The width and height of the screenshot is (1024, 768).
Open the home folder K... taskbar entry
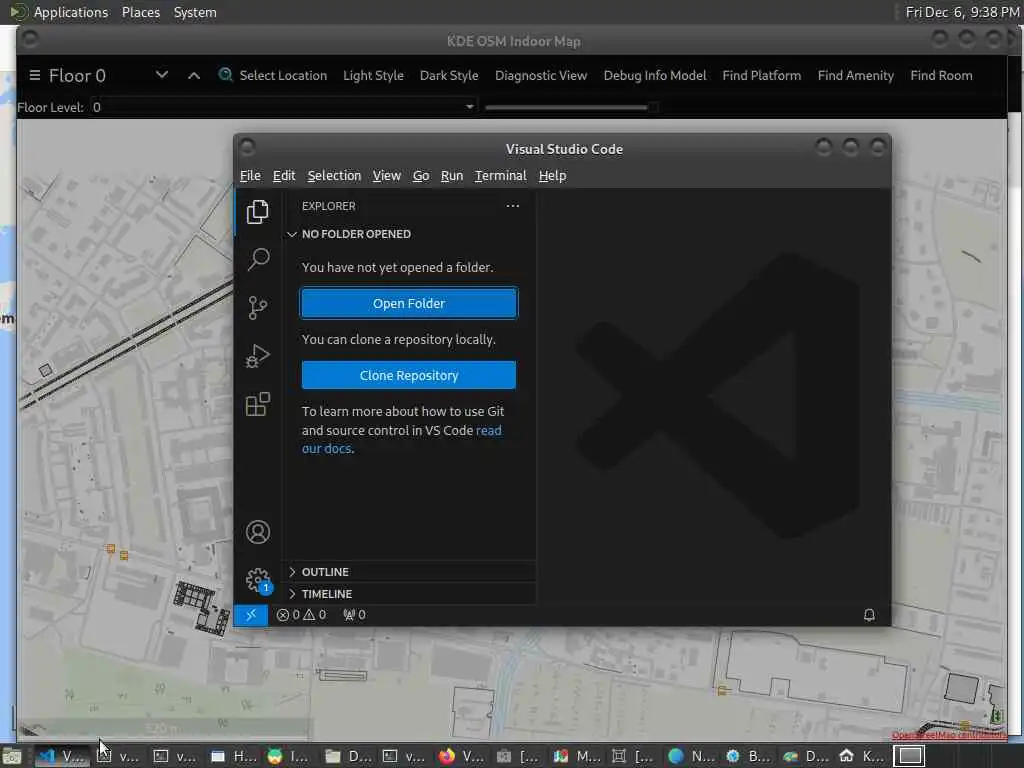click(862, 756)
